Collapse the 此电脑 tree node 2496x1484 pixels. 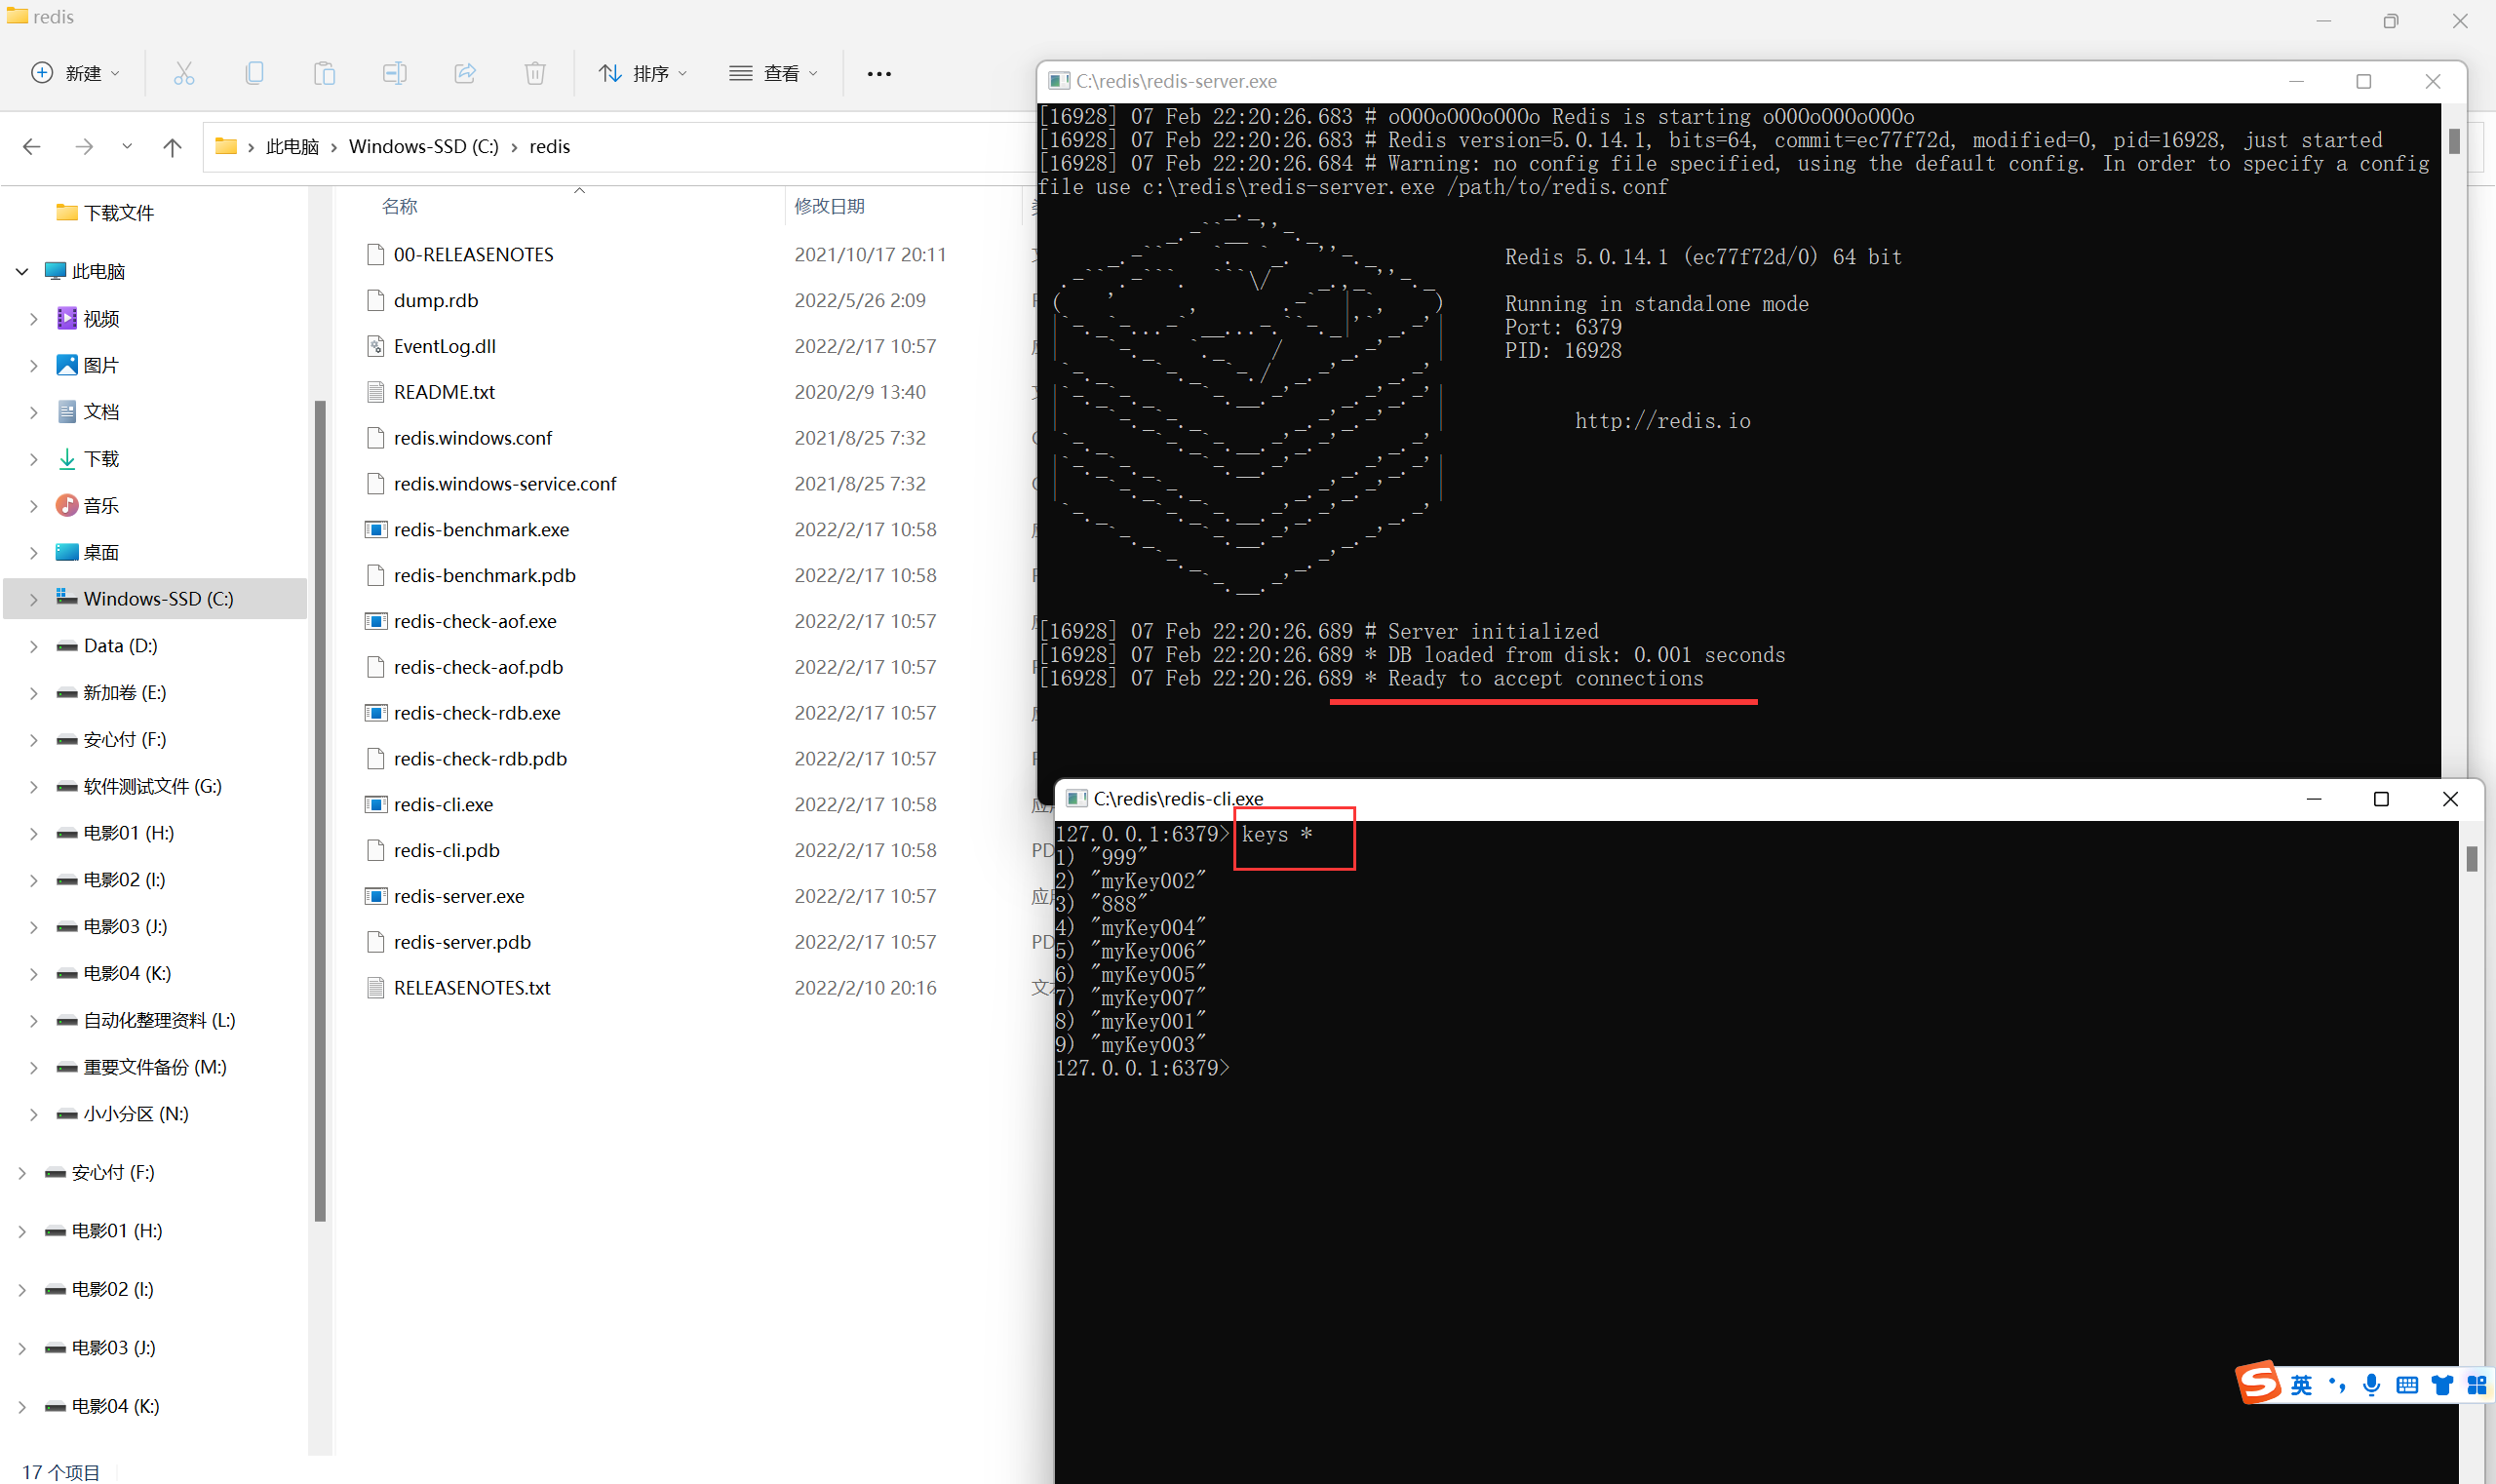click(22, 271)
